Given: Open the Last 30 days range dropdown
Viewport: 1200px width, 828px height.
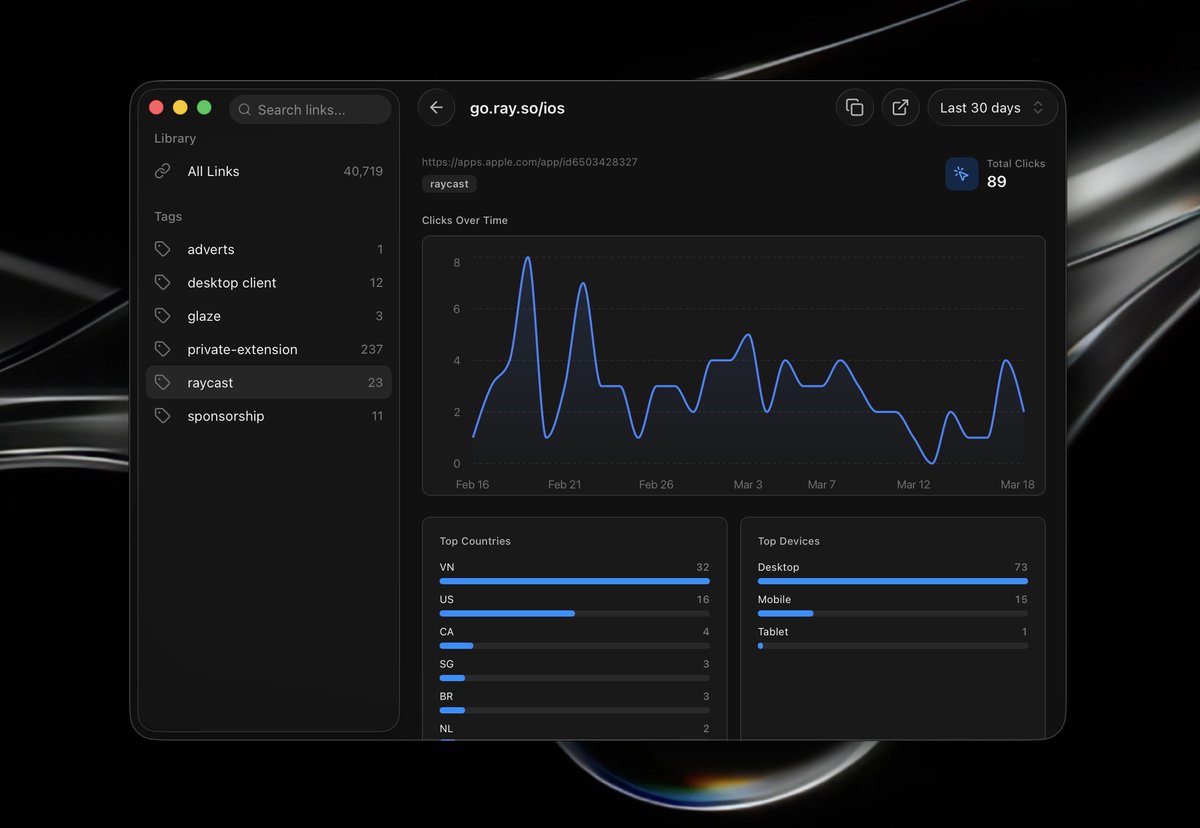Looking at the screenshot, I should click(993, 108).
